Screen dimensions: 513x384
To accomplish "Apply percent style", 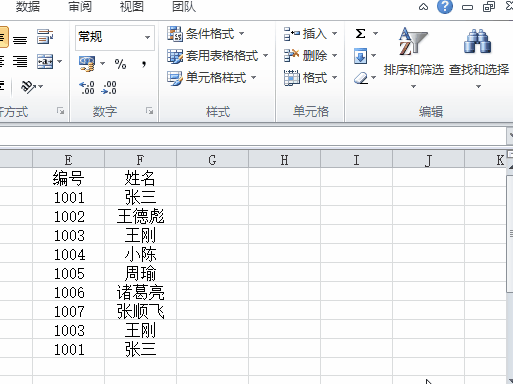I will coord(120,63).
